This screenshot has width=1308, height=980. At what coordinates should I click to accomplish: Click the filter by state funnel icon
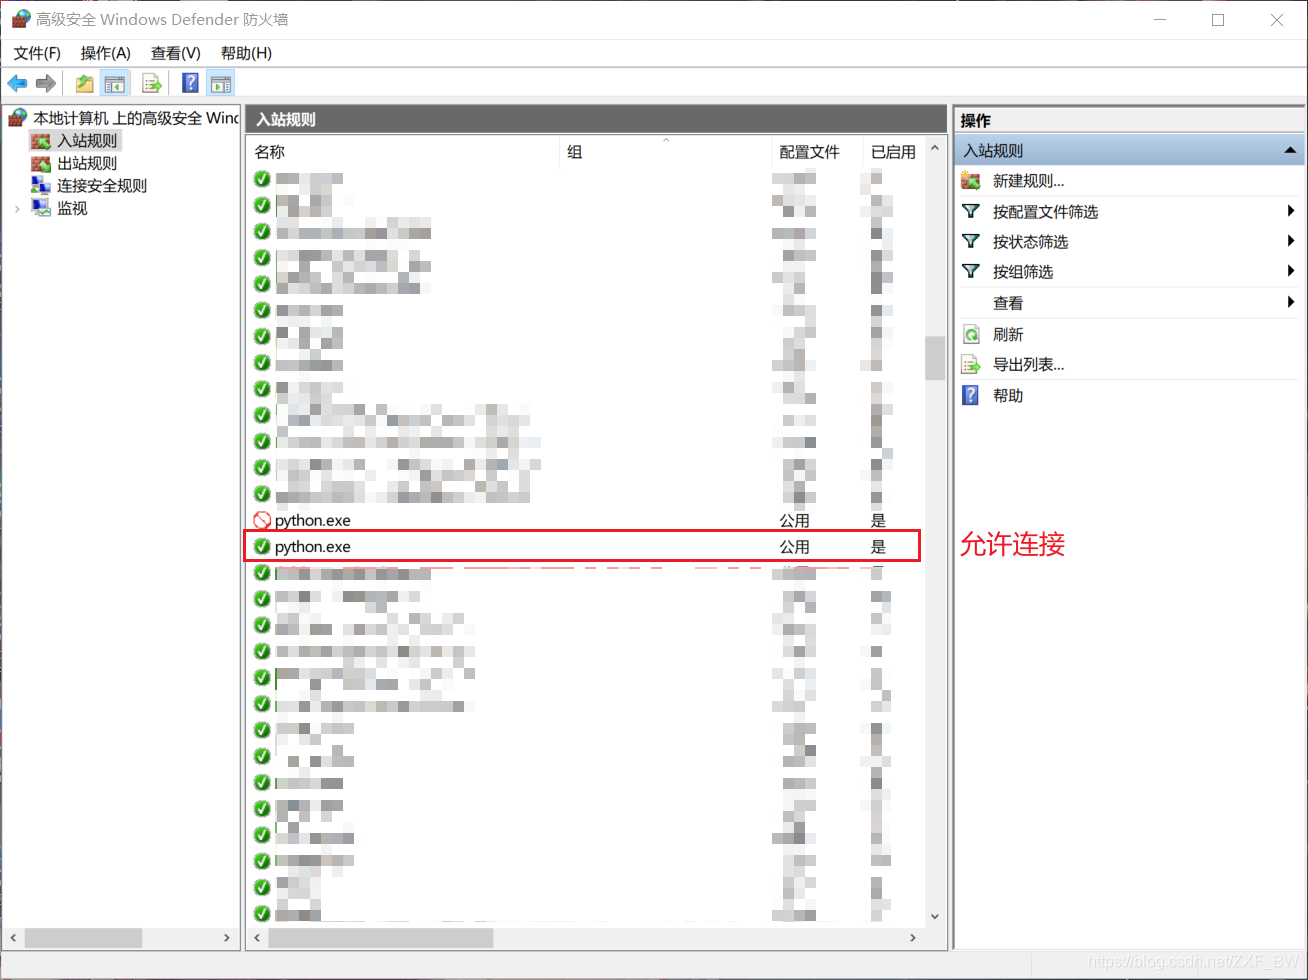click(x=970, y=241)
